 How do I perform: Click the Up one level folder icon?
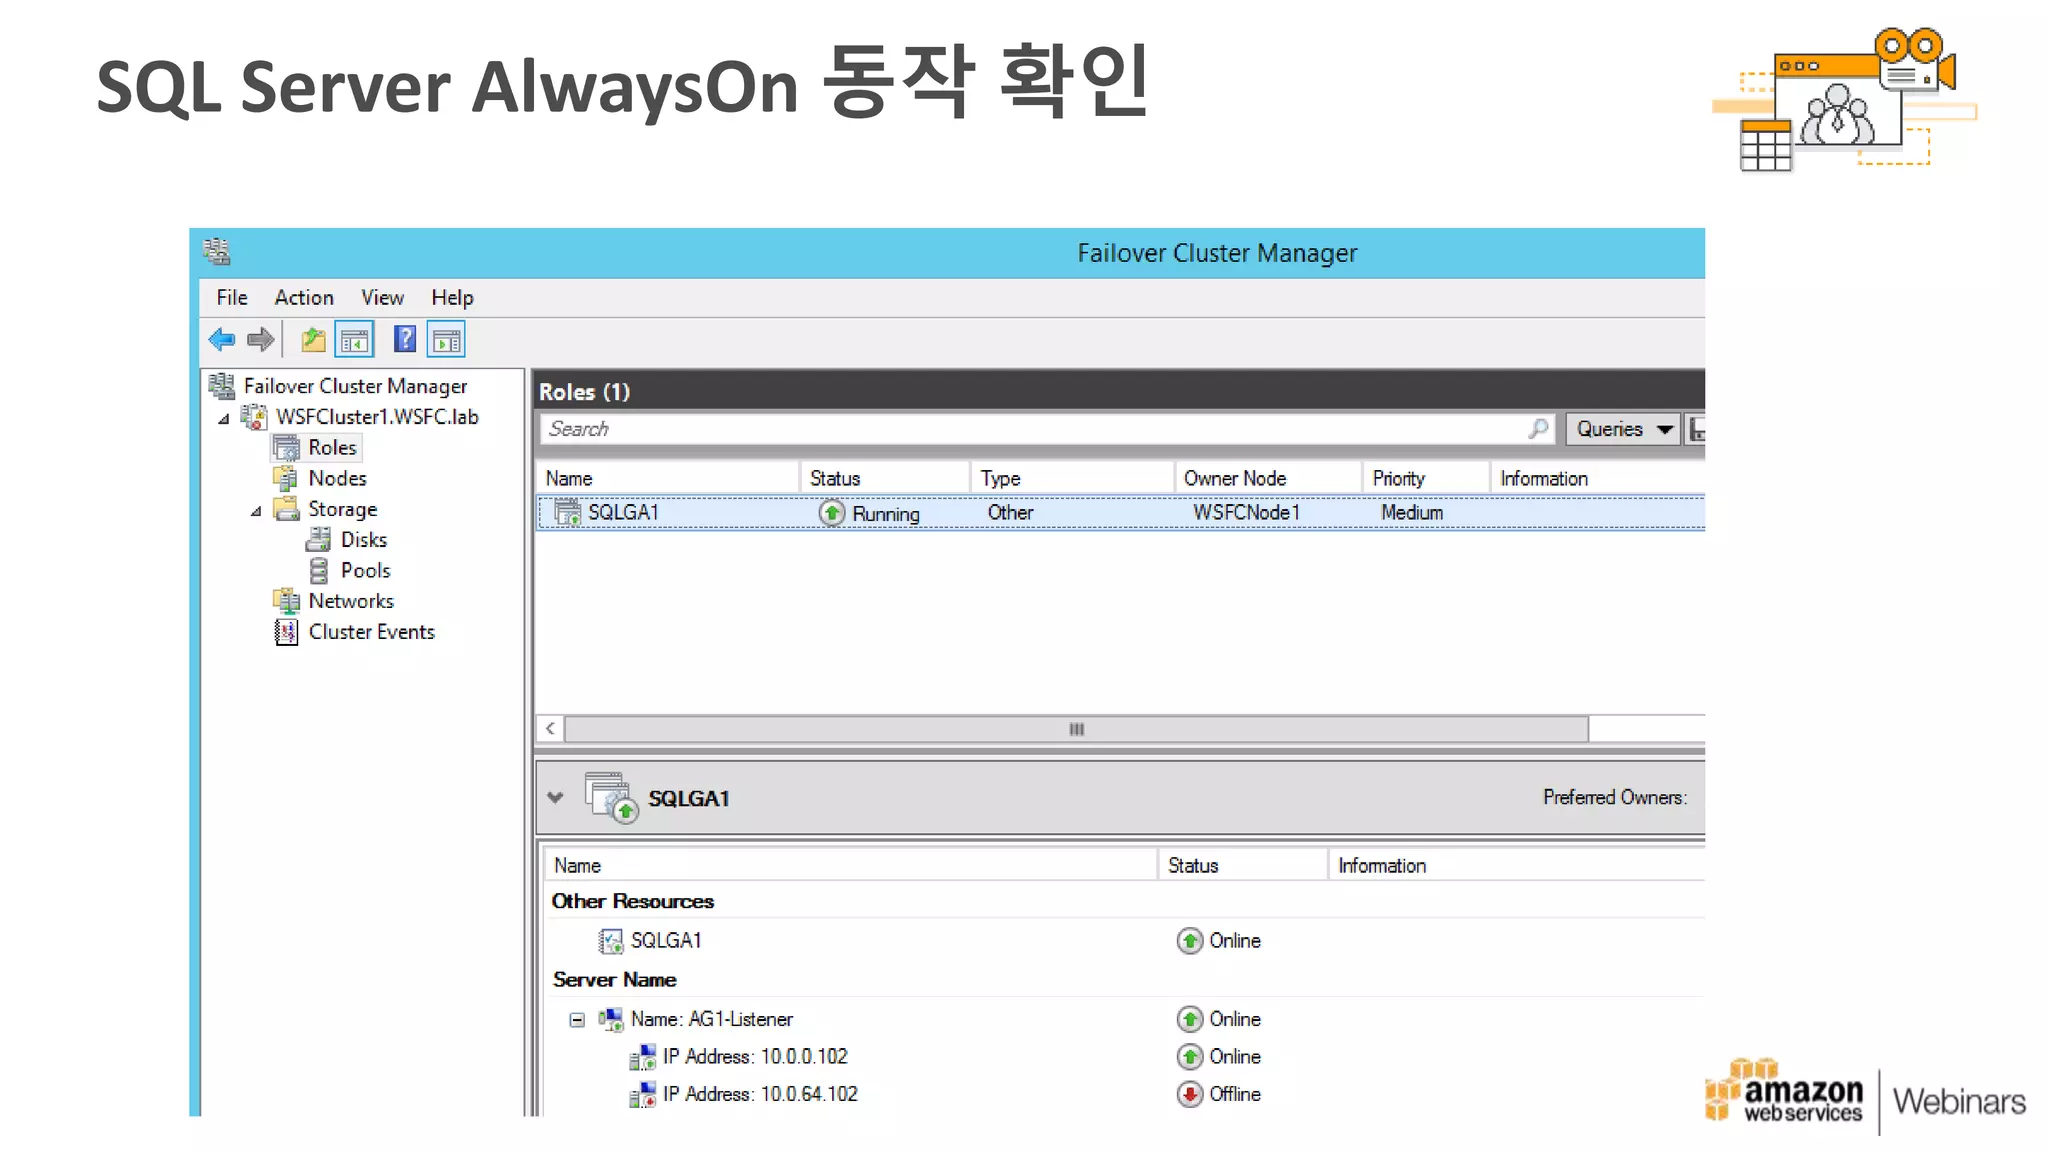click(313, 340)
